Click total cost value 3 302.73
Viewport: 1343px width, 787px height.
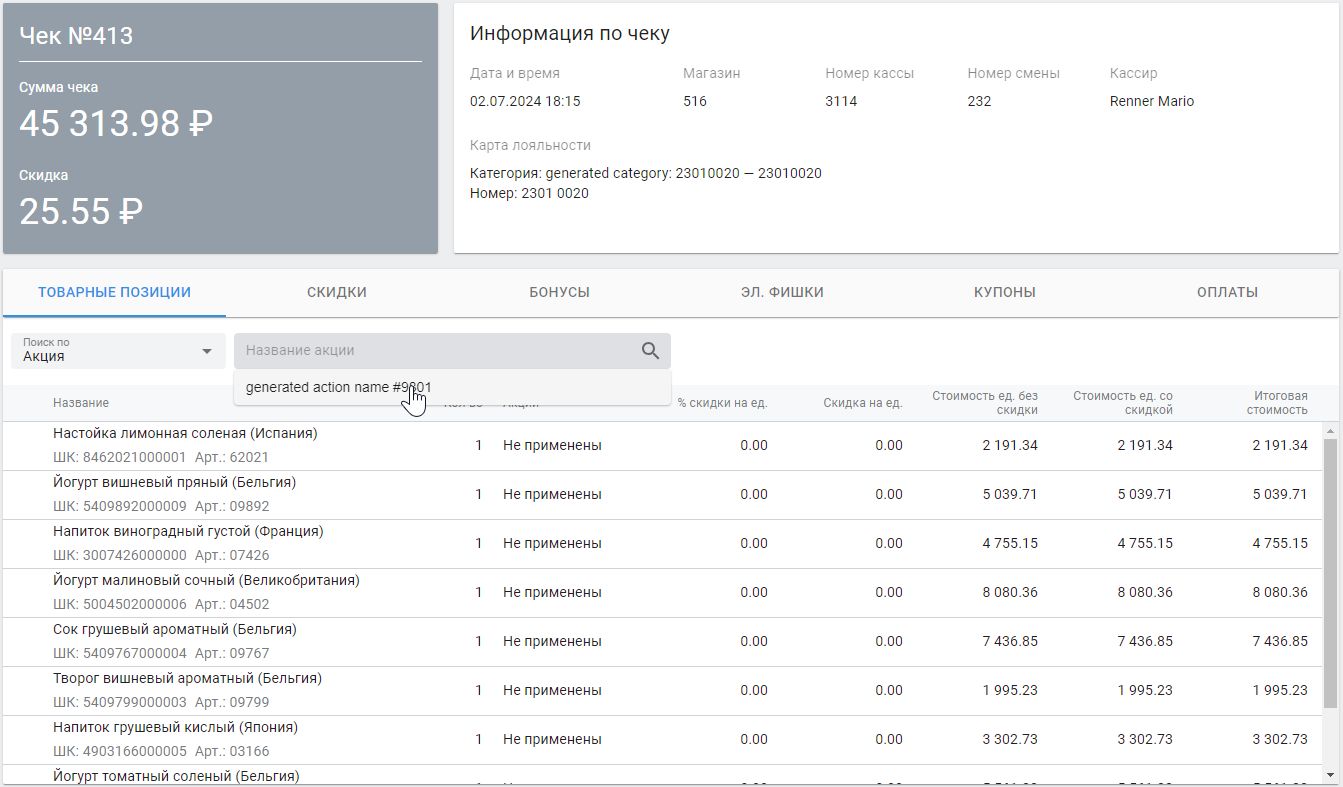coord(1280,739)
